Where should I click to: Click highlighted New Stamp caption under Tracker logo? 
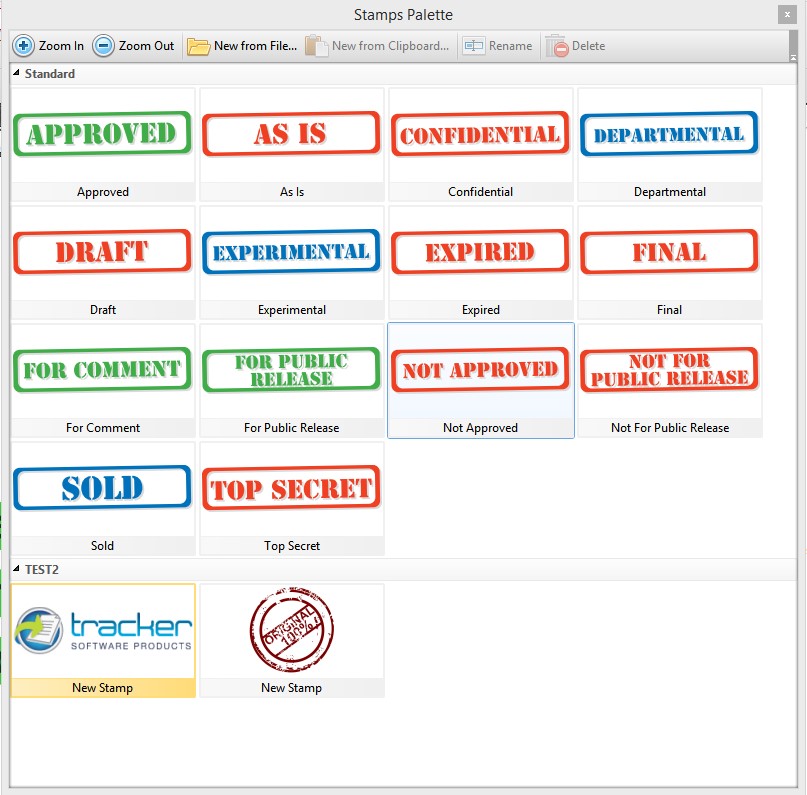(102, 687)
